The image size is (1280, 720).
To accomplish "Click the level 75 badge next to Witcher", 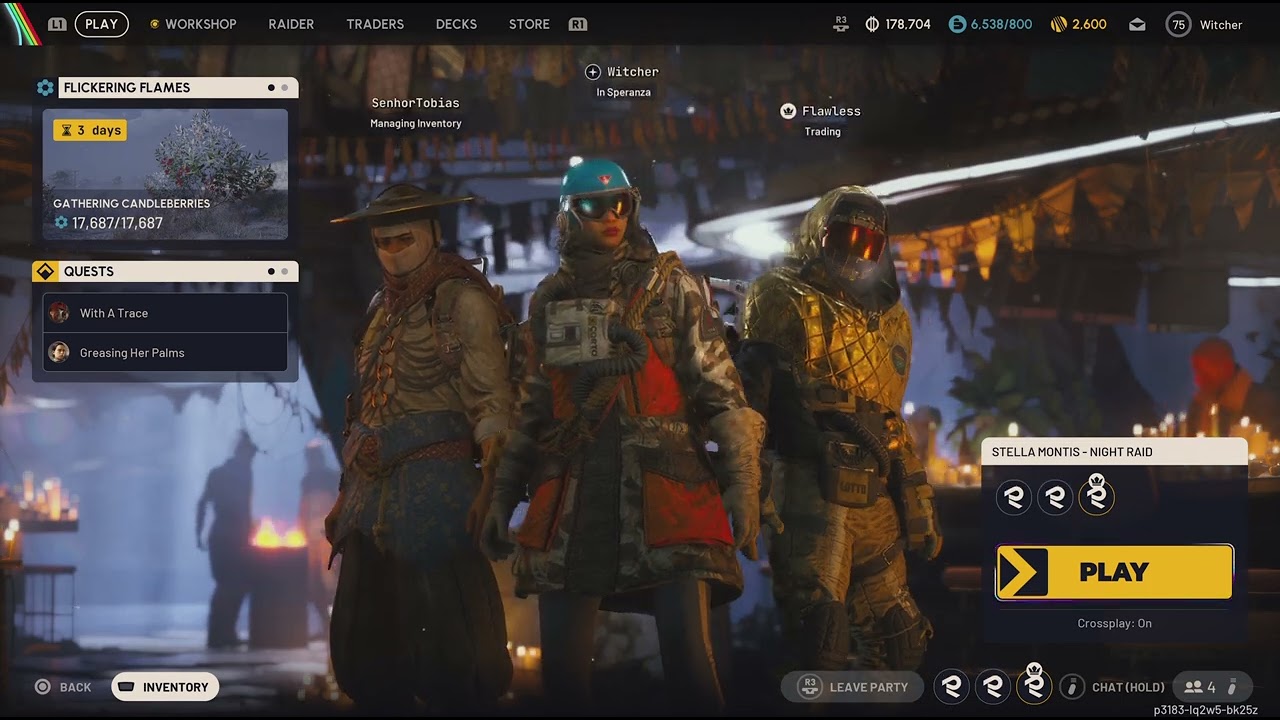I will point(1179,24).
